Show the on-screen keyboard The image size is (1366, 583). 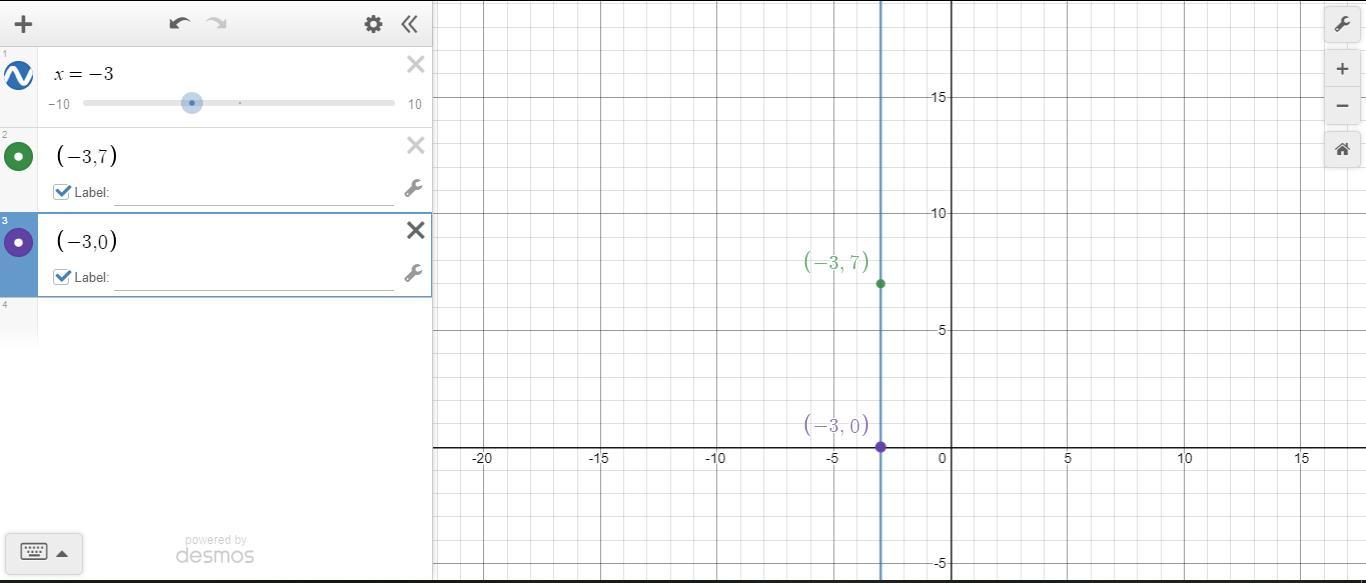(44, 552)
